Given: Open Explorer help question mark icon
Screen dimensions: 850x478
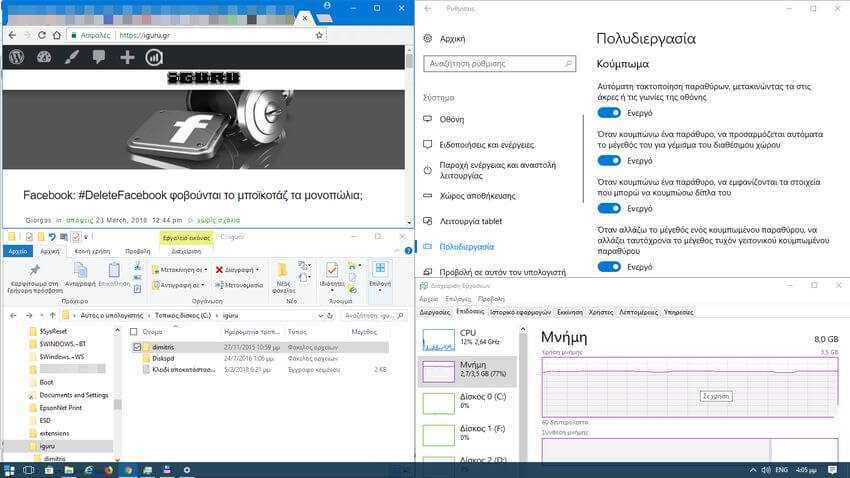Looking at the screenshot, I should pyautogui.click(x=408, y=251).
